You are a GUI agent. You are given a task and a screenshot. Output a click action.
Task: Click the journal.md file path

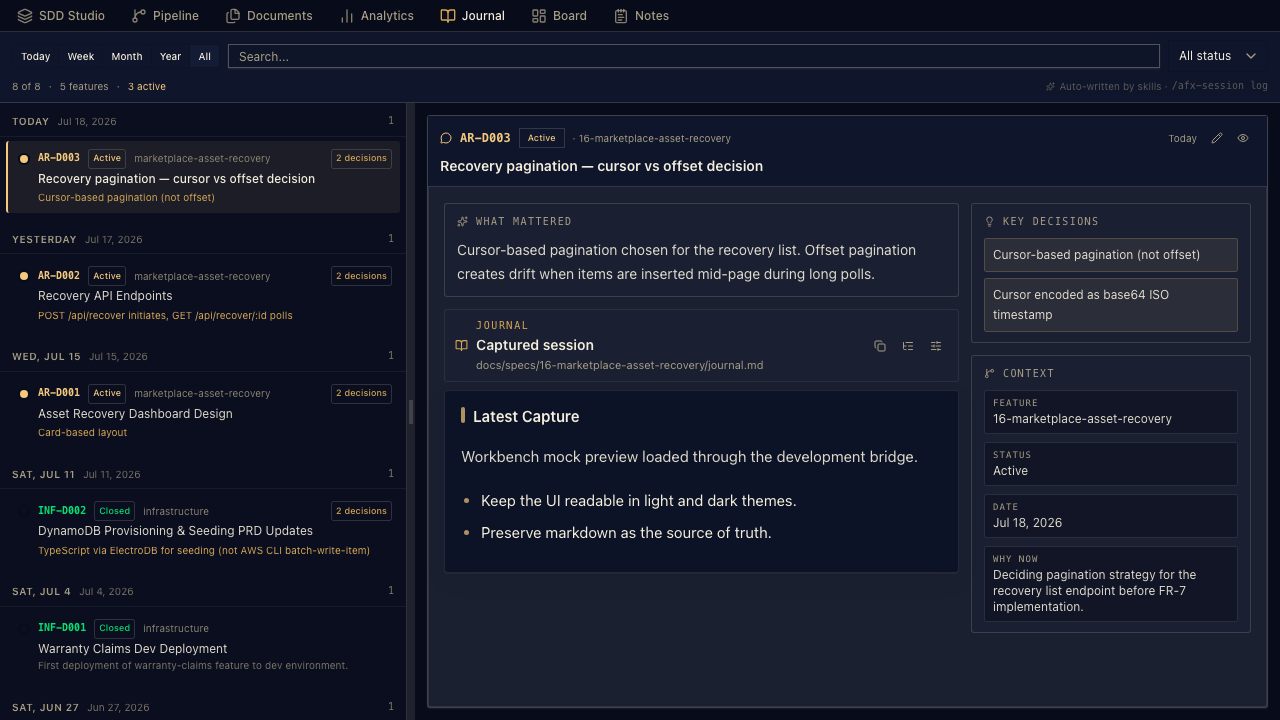(620, 365)
